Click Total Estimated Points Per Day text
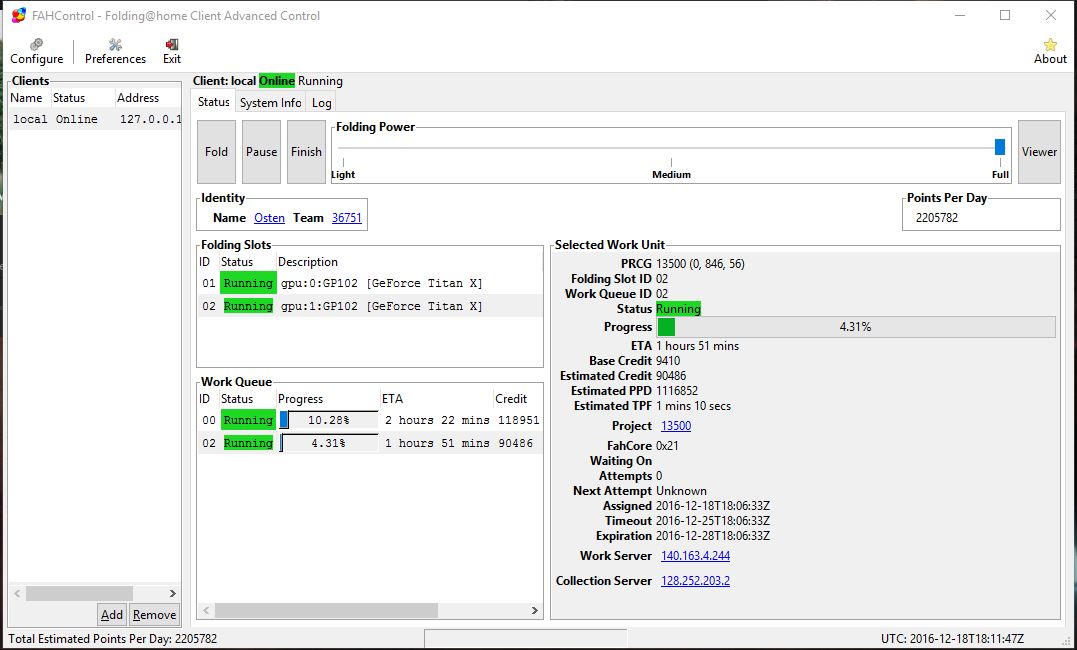Screen dimensions: 1077x650 coord(113,639)
